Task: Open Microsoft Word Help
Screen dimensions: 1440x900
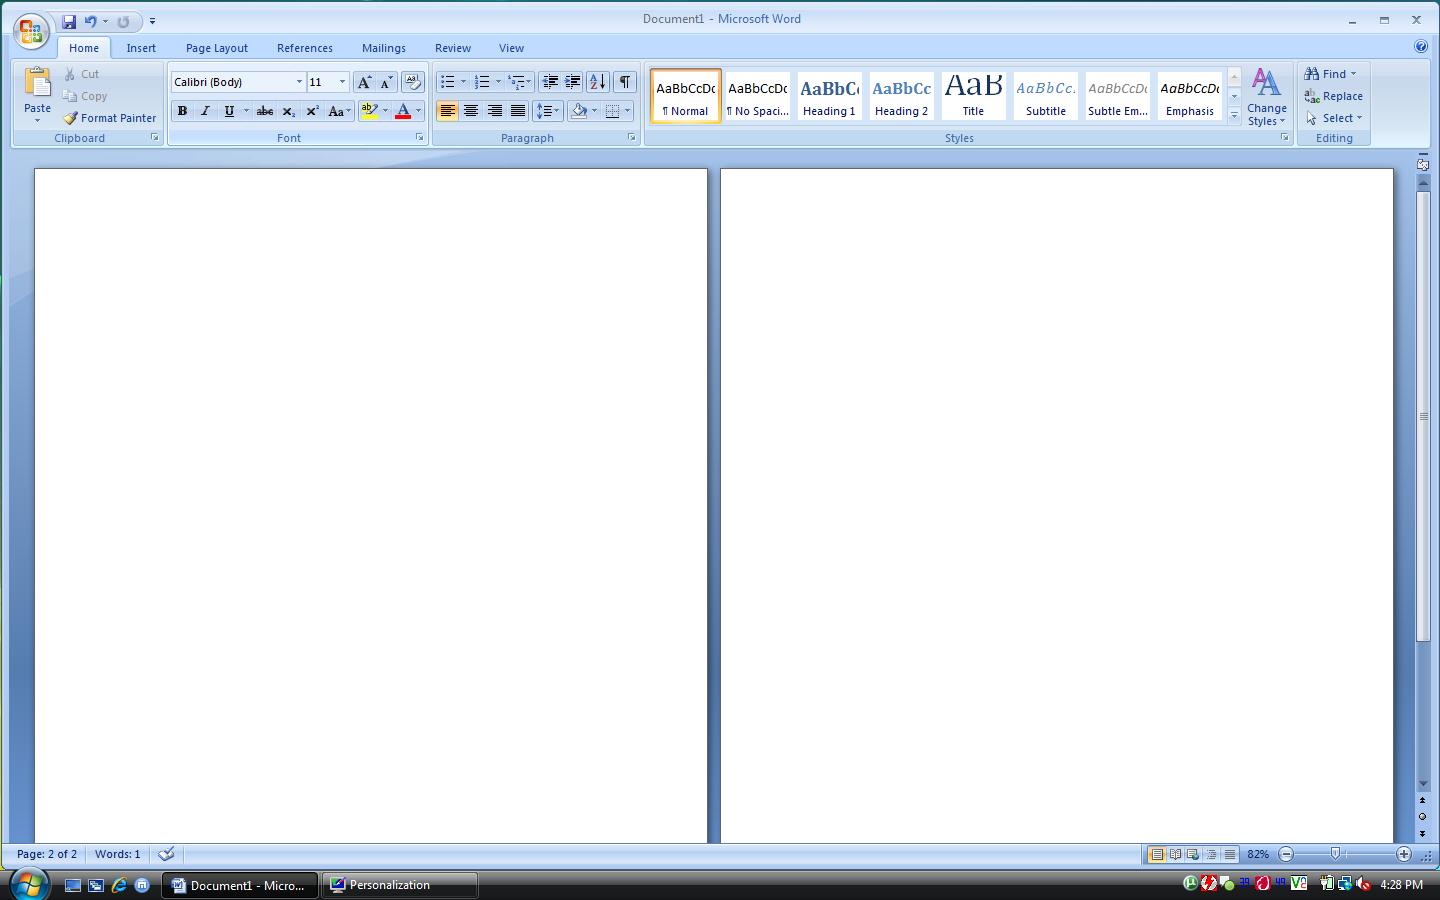Action: 1421,47
